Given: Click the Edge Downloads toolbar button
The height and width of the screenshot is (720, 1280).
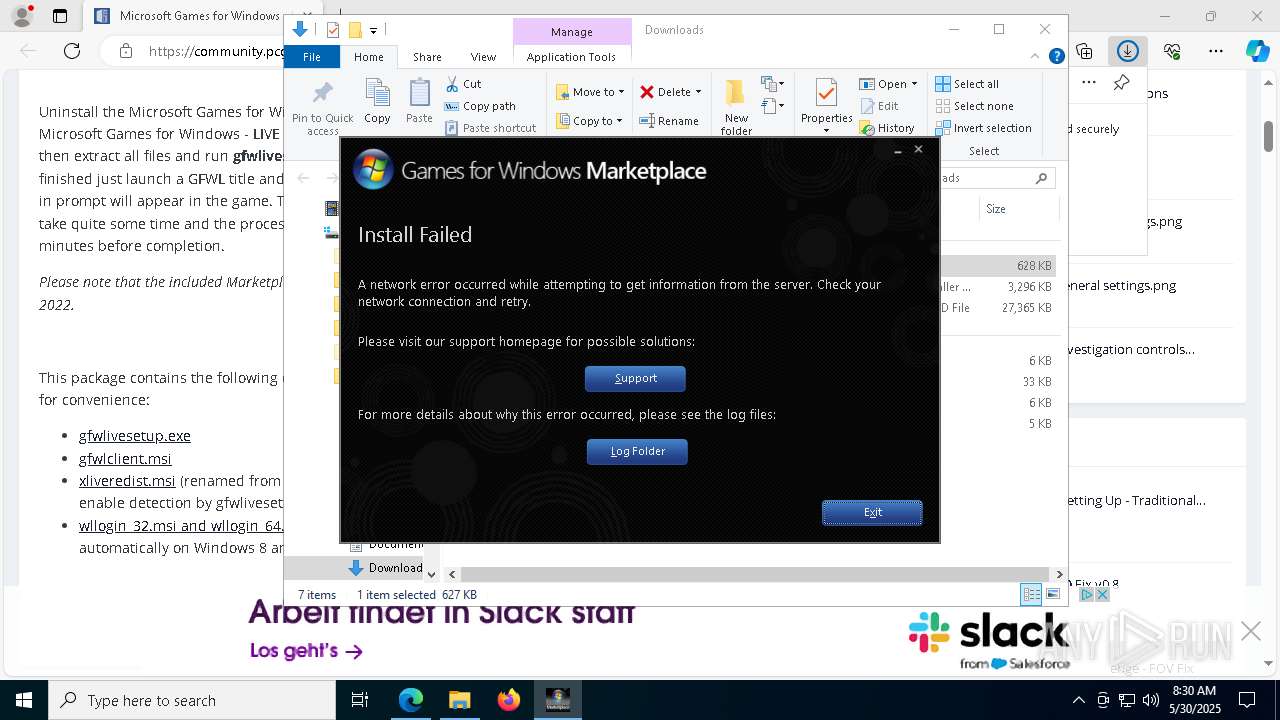Looking at the screenshot, I should coord(1128,51).
